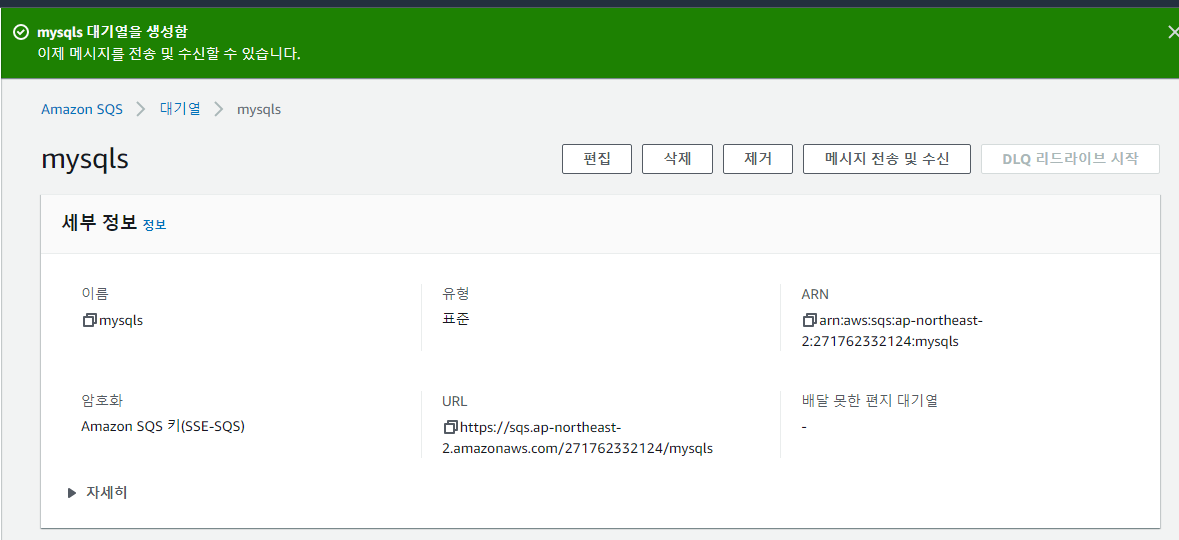Screen dimensions: 1179x540
Task: Select the ARN text arn:aws:sqs:ap-northeast-2
Action: click(893, 331)
